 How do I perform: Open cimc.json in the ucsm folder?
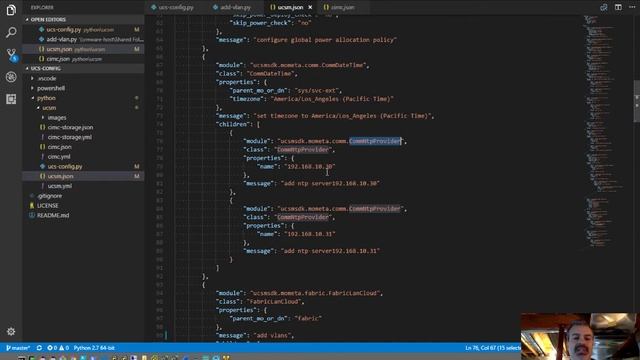tap(60, 147)
